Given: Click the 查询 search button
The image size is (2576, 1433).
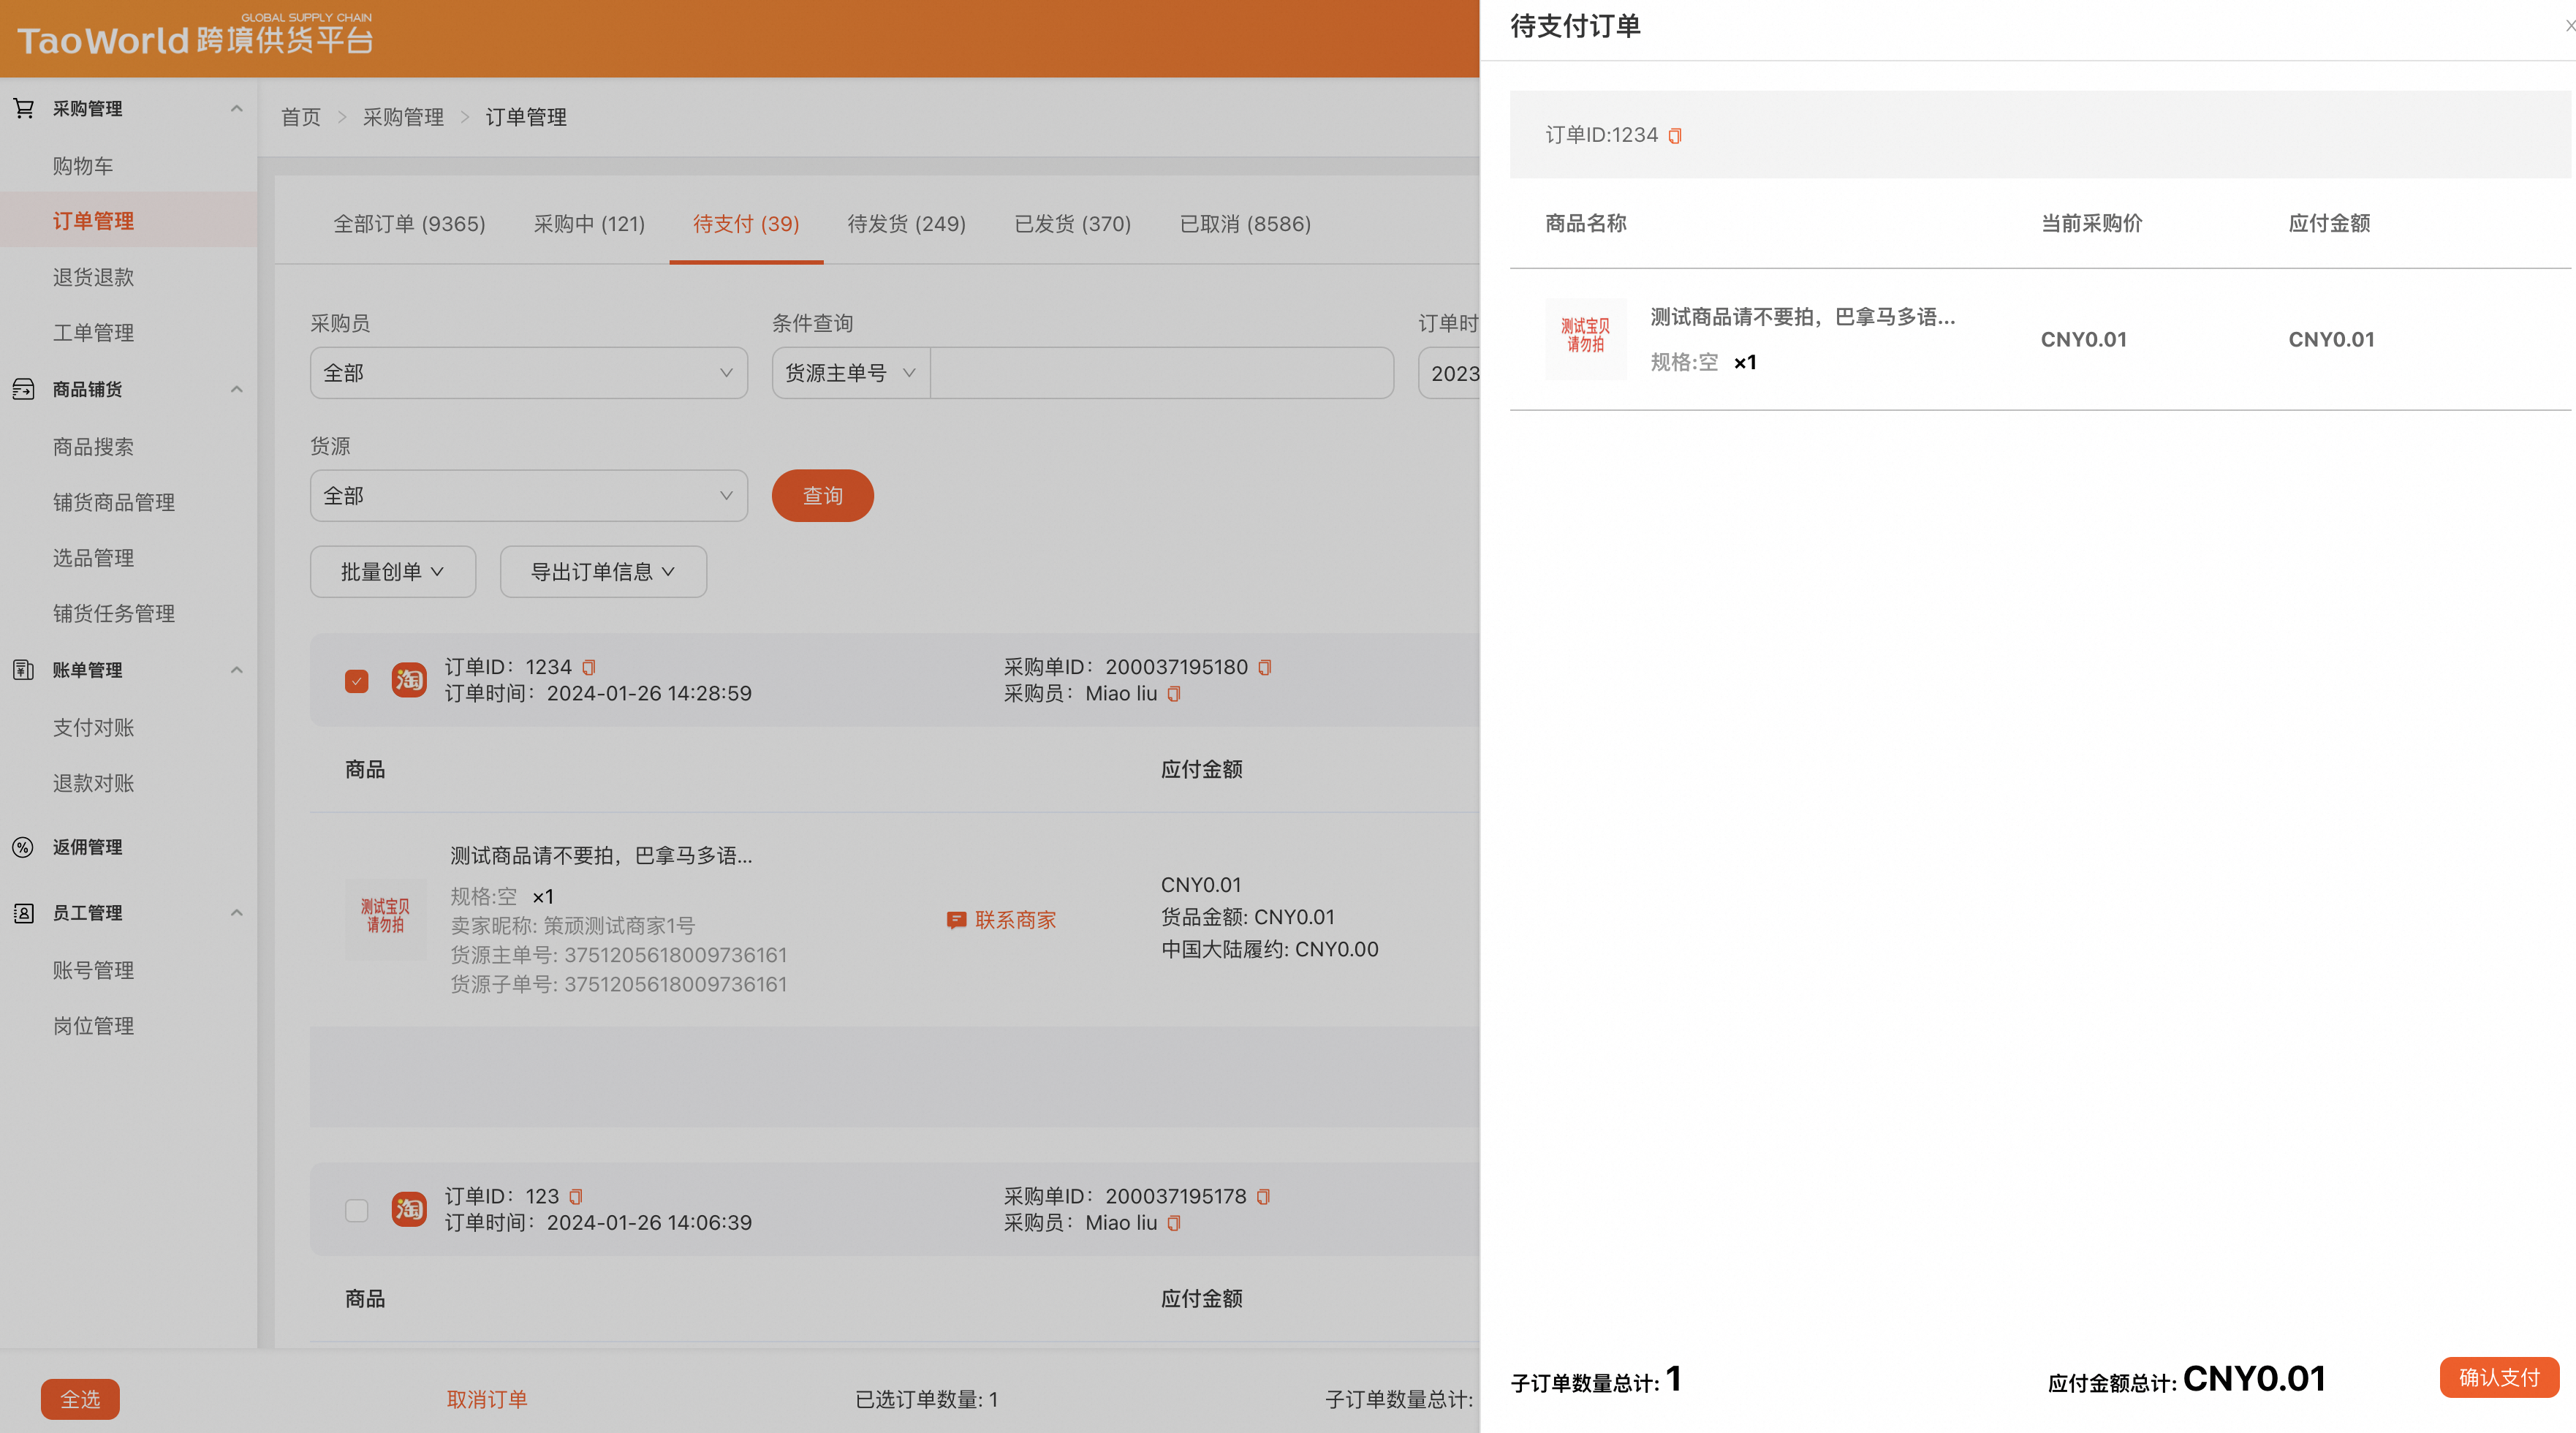Looking at the screenshot, I should (x=821, y=495).
